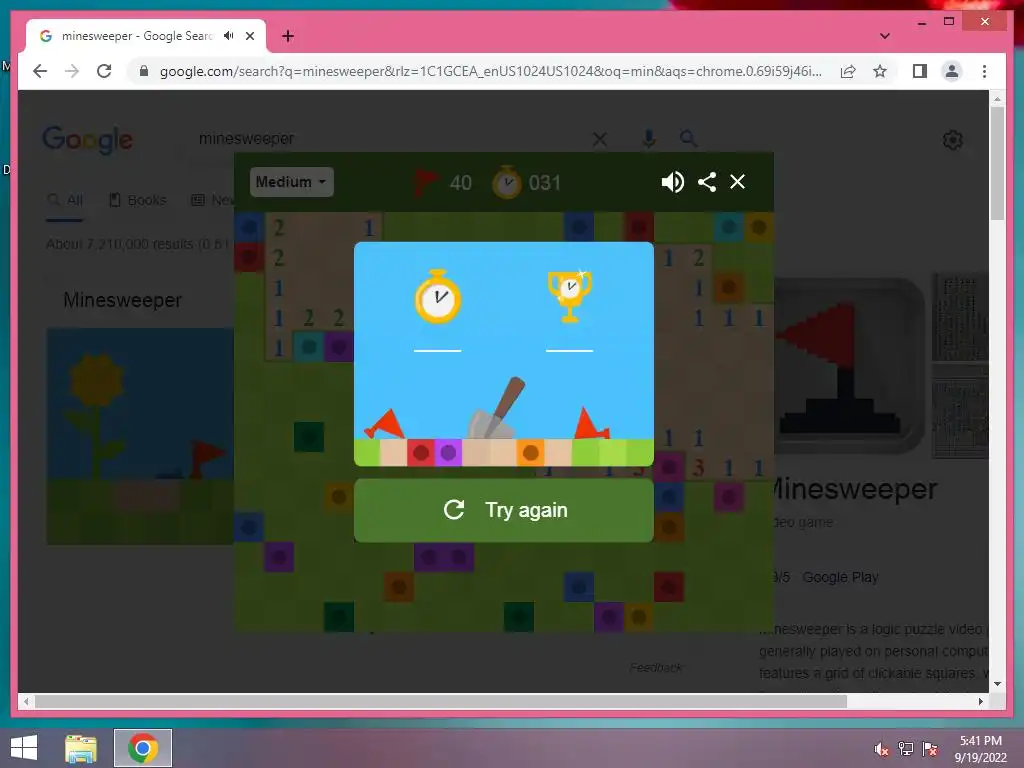Close the Minesweeper game overlay
The image size is (1024, 768).
737,182
